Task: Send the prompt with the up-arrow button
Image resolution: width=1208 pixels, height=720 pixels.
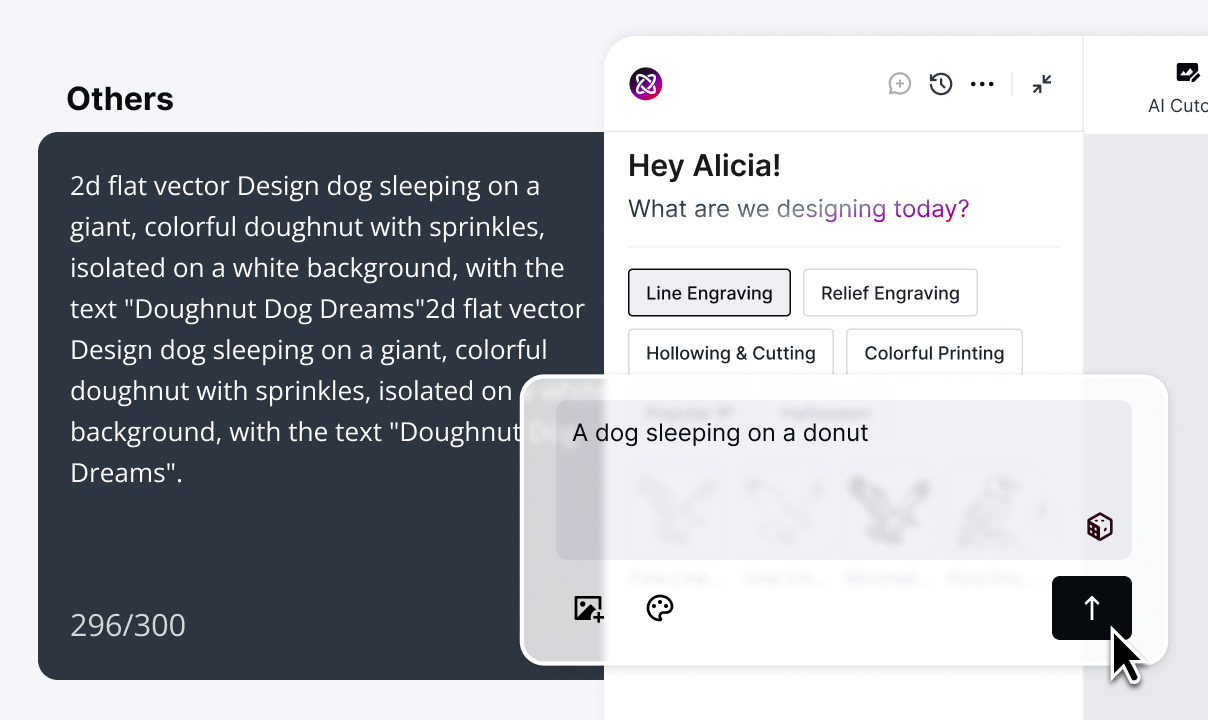Action: click(x=1091, y=607)
